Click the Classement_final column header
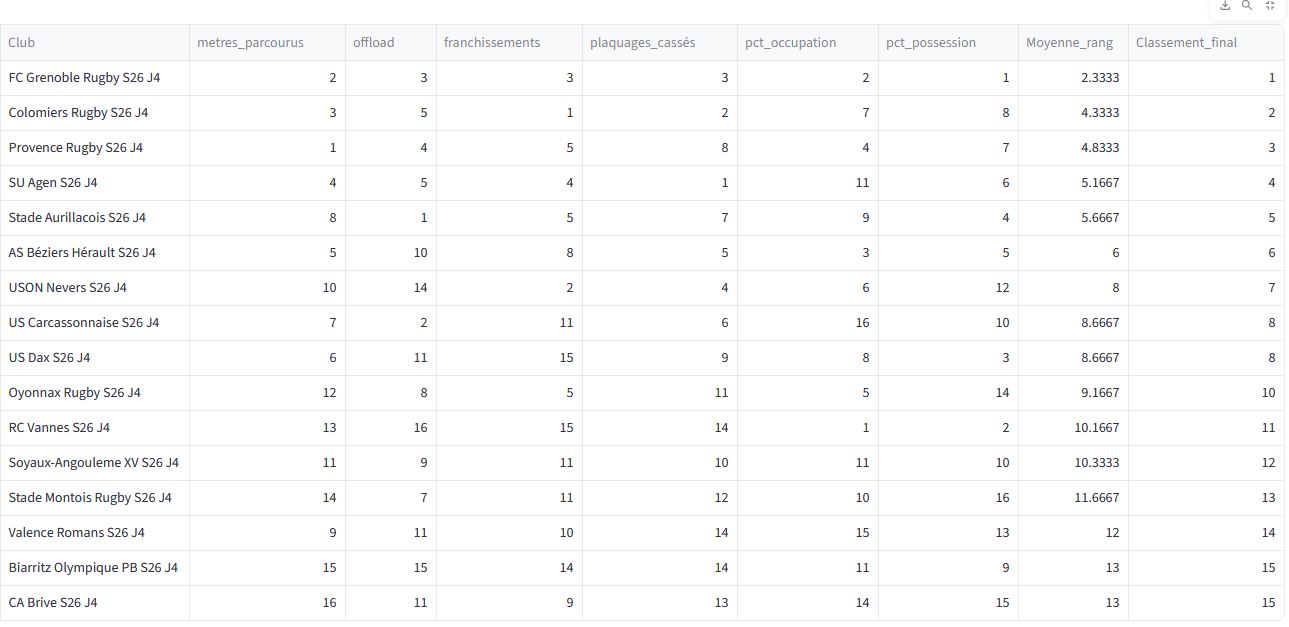This screenshot has height=627, width=1289. [x=1186, y=42]
